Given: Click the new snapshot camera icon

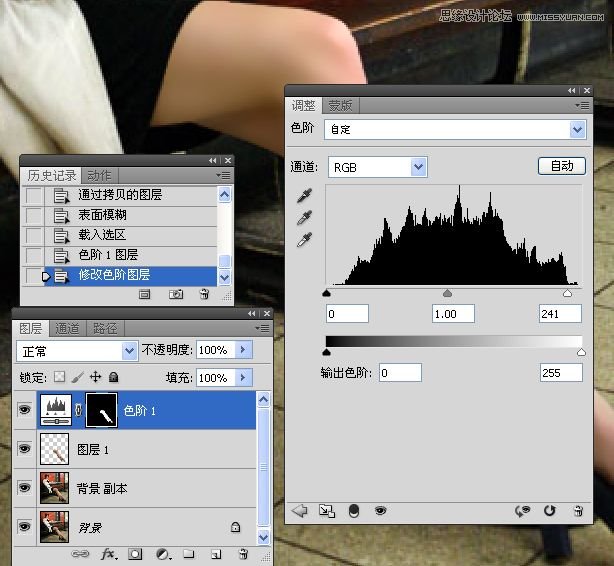Looking at the screenshot, I should (x=176, y=294).
